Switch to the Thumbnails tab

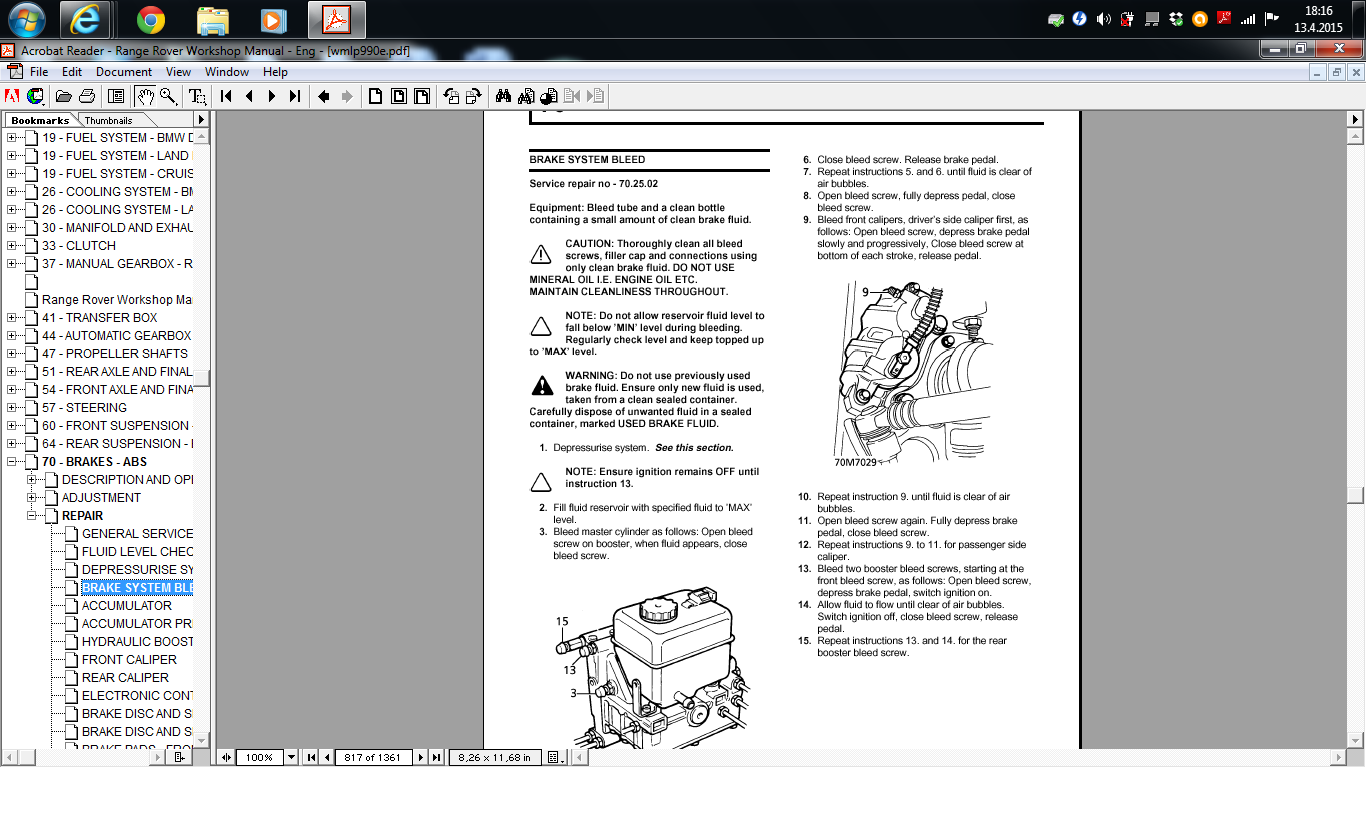(x=108, y=120)
